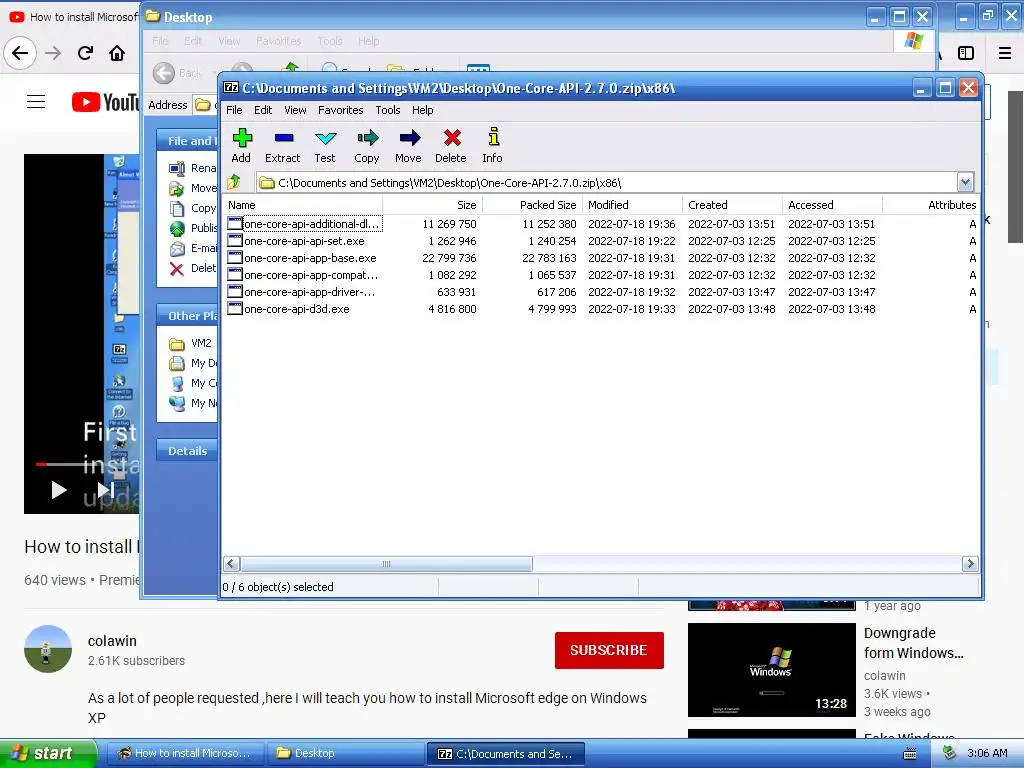
Task: Switch to How to install Microso... taskbar button
Action: pyautogui.click(x=185, y=753)
